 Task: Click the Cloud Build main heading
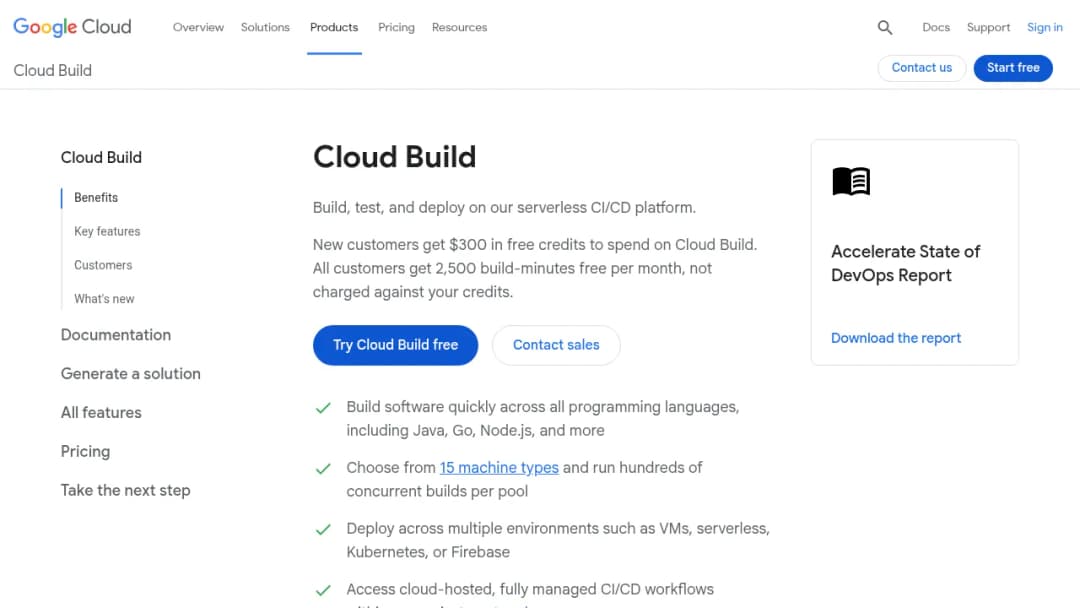coord(395,157)
